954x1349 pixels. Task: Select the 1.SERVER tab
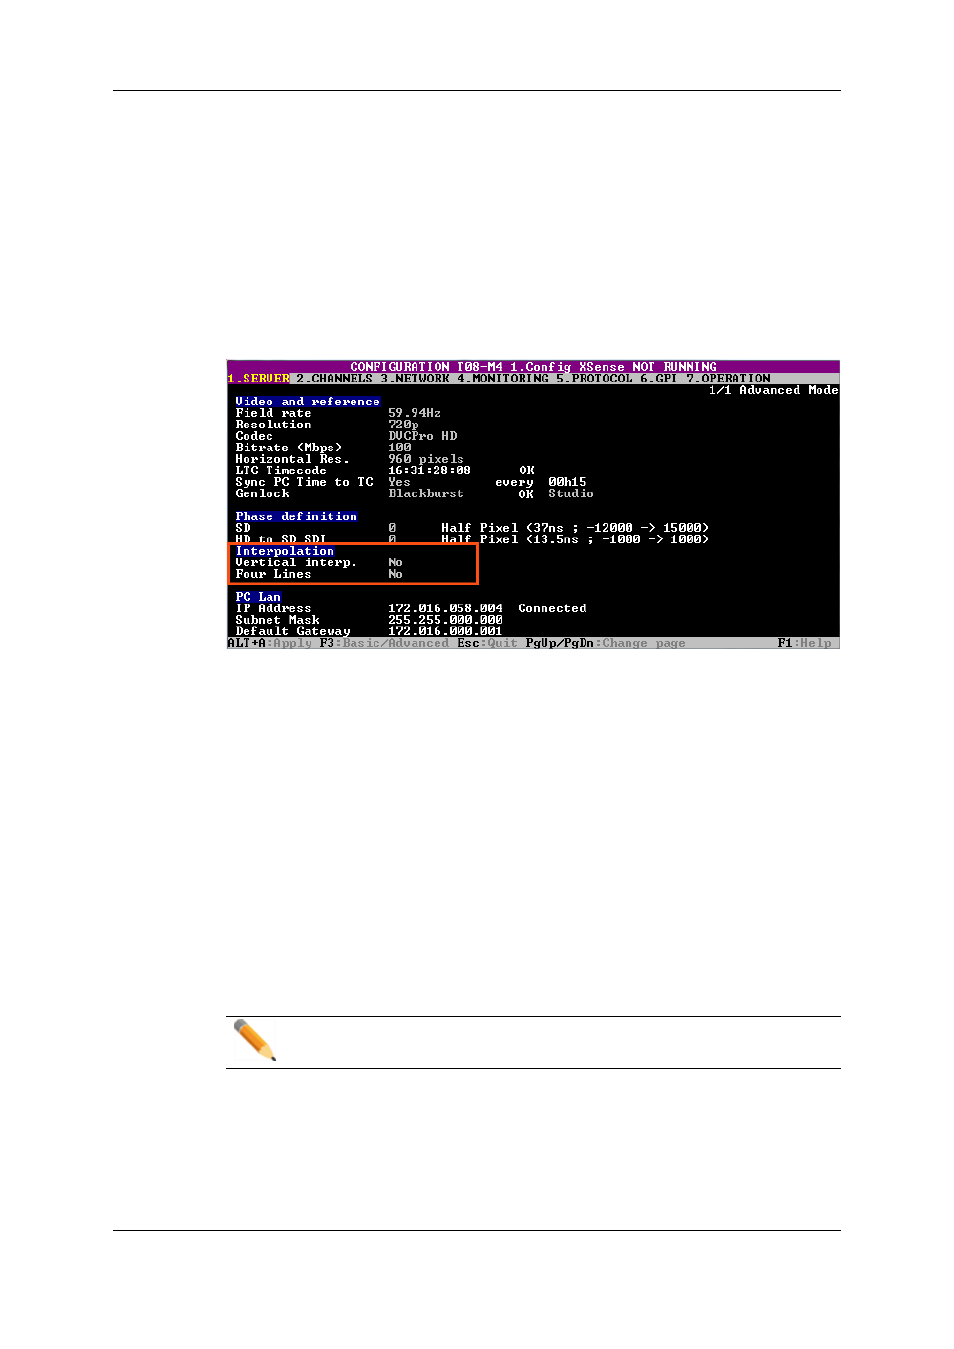[258, 379]
